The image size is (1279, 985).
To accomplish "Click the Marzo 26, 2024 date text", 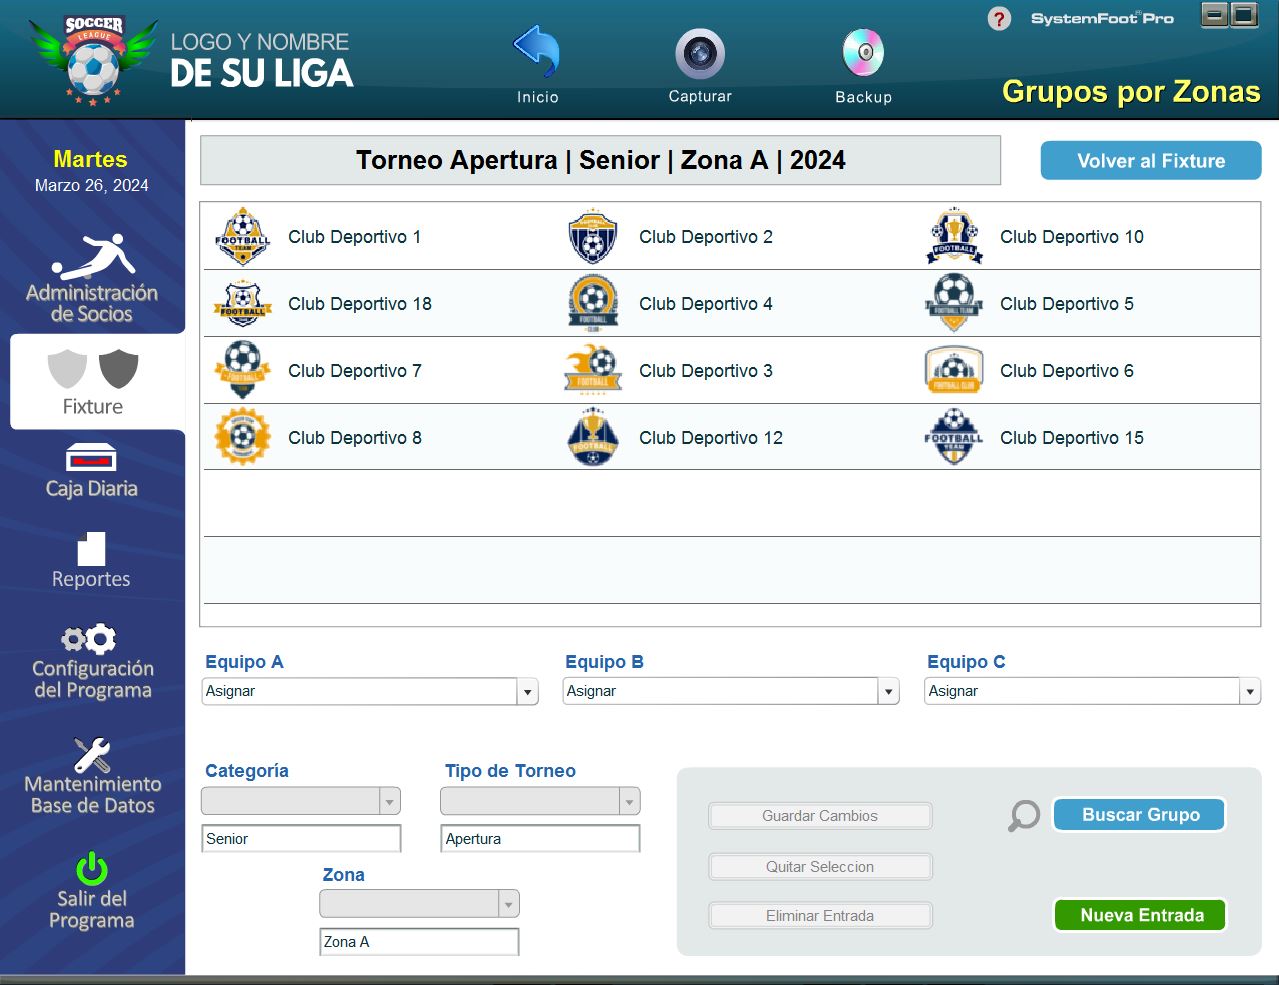I will tap(91, 185).
